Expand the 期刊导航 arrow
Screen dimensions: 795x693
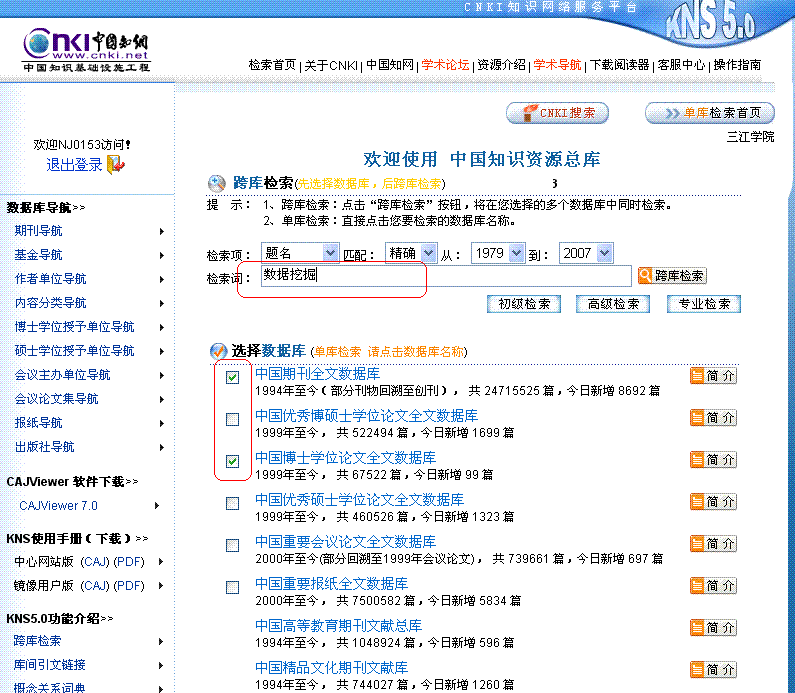[x=162, y=232]
